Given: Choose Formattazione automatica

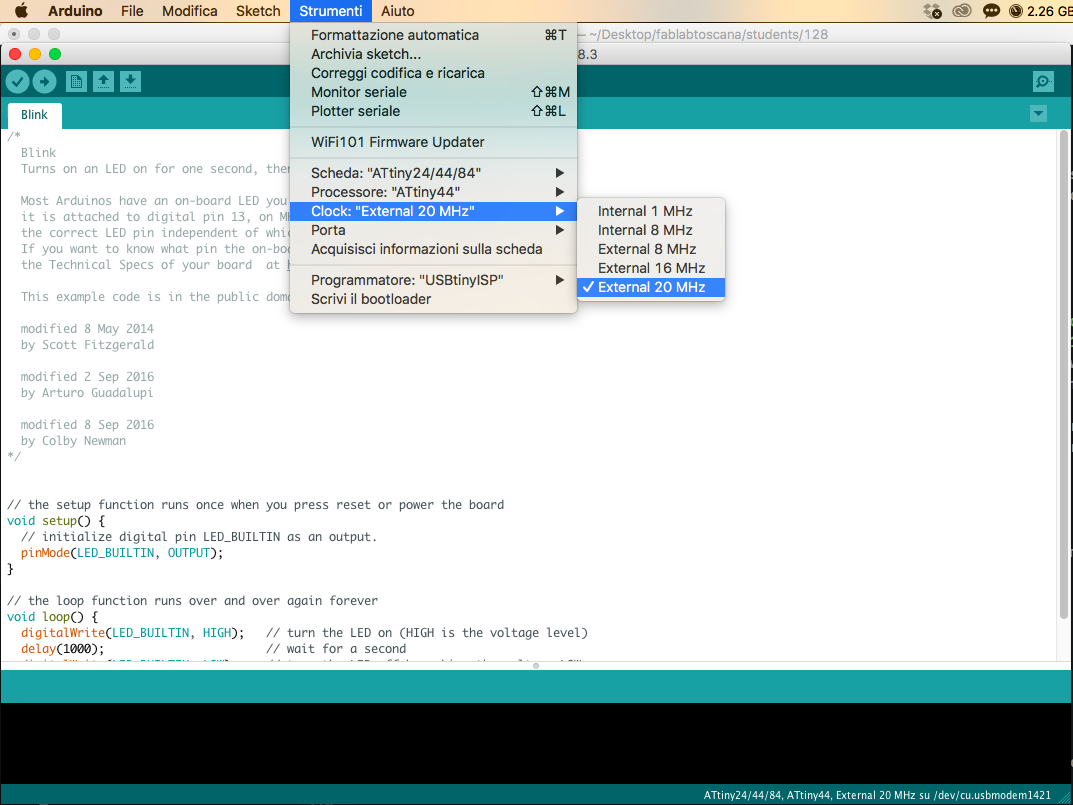Looking at the screenshot, I should (433, 35).
